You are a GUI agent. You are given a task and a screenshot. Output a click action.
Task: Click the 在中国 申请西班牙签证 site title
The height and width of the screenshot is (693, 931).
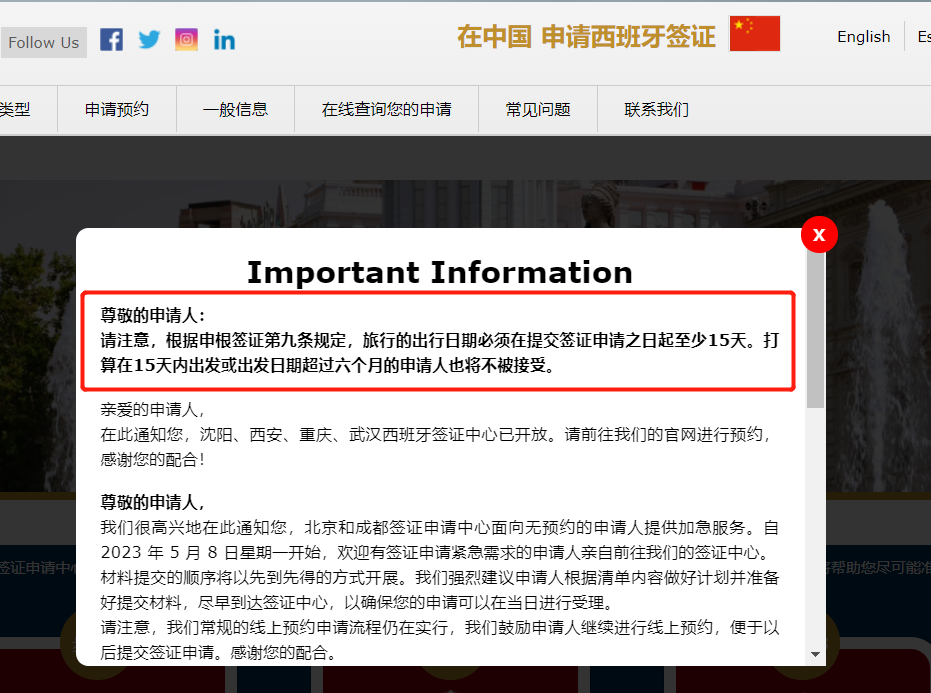click(586, 37)
